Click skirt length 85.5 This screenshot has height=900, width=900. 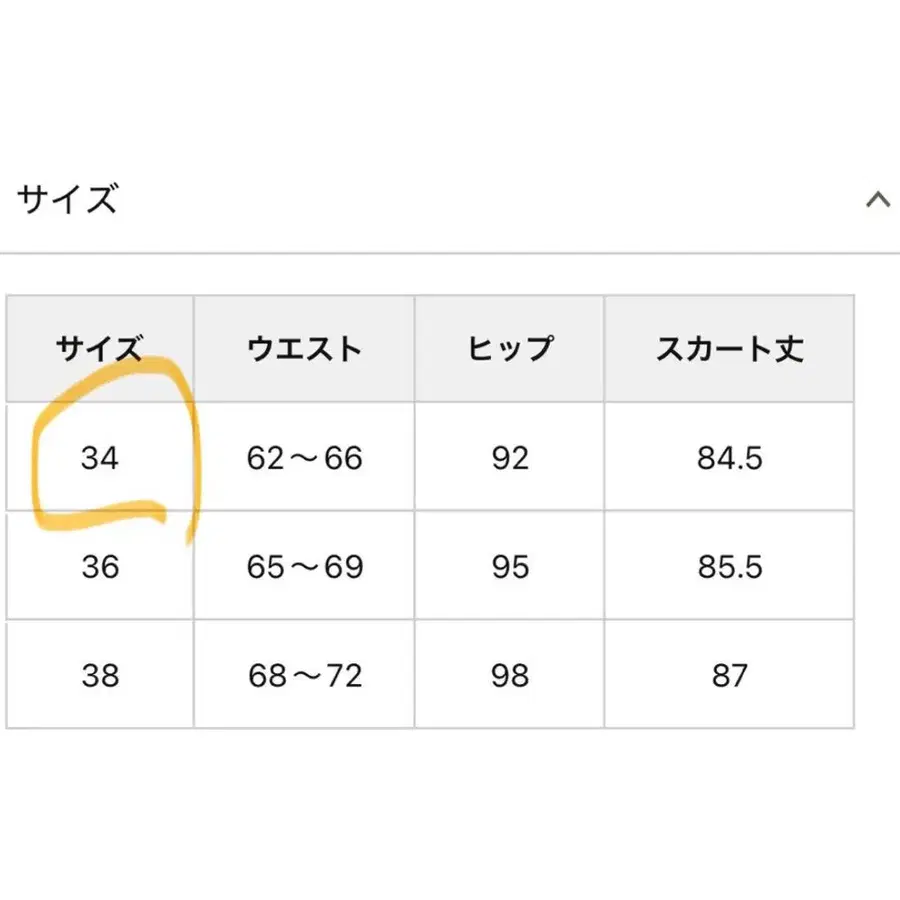[731, 566]
